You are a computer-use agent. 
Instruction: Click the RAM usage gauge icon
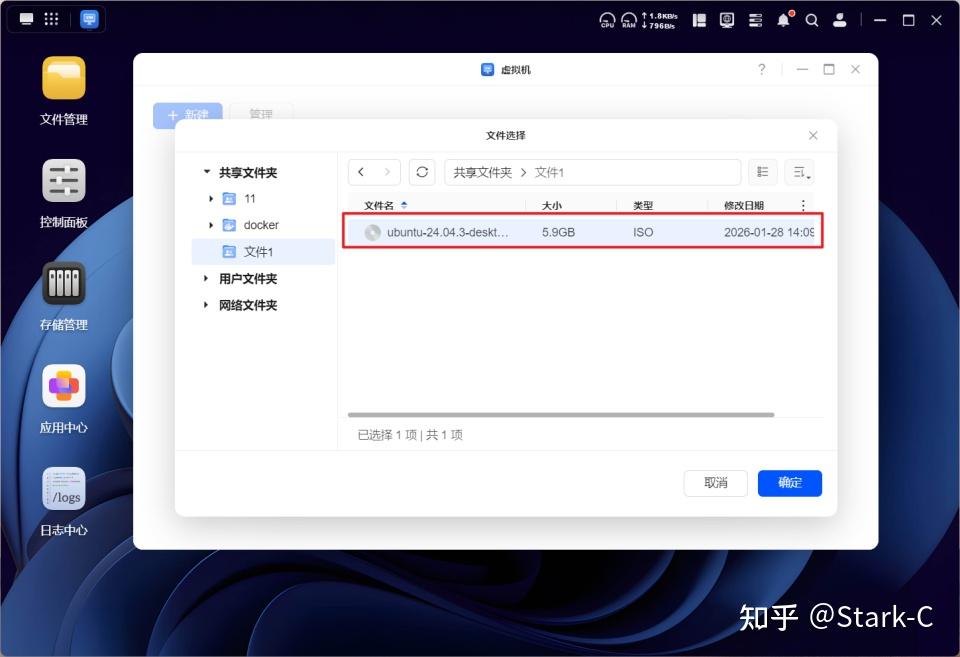click(x=629, y=20)
